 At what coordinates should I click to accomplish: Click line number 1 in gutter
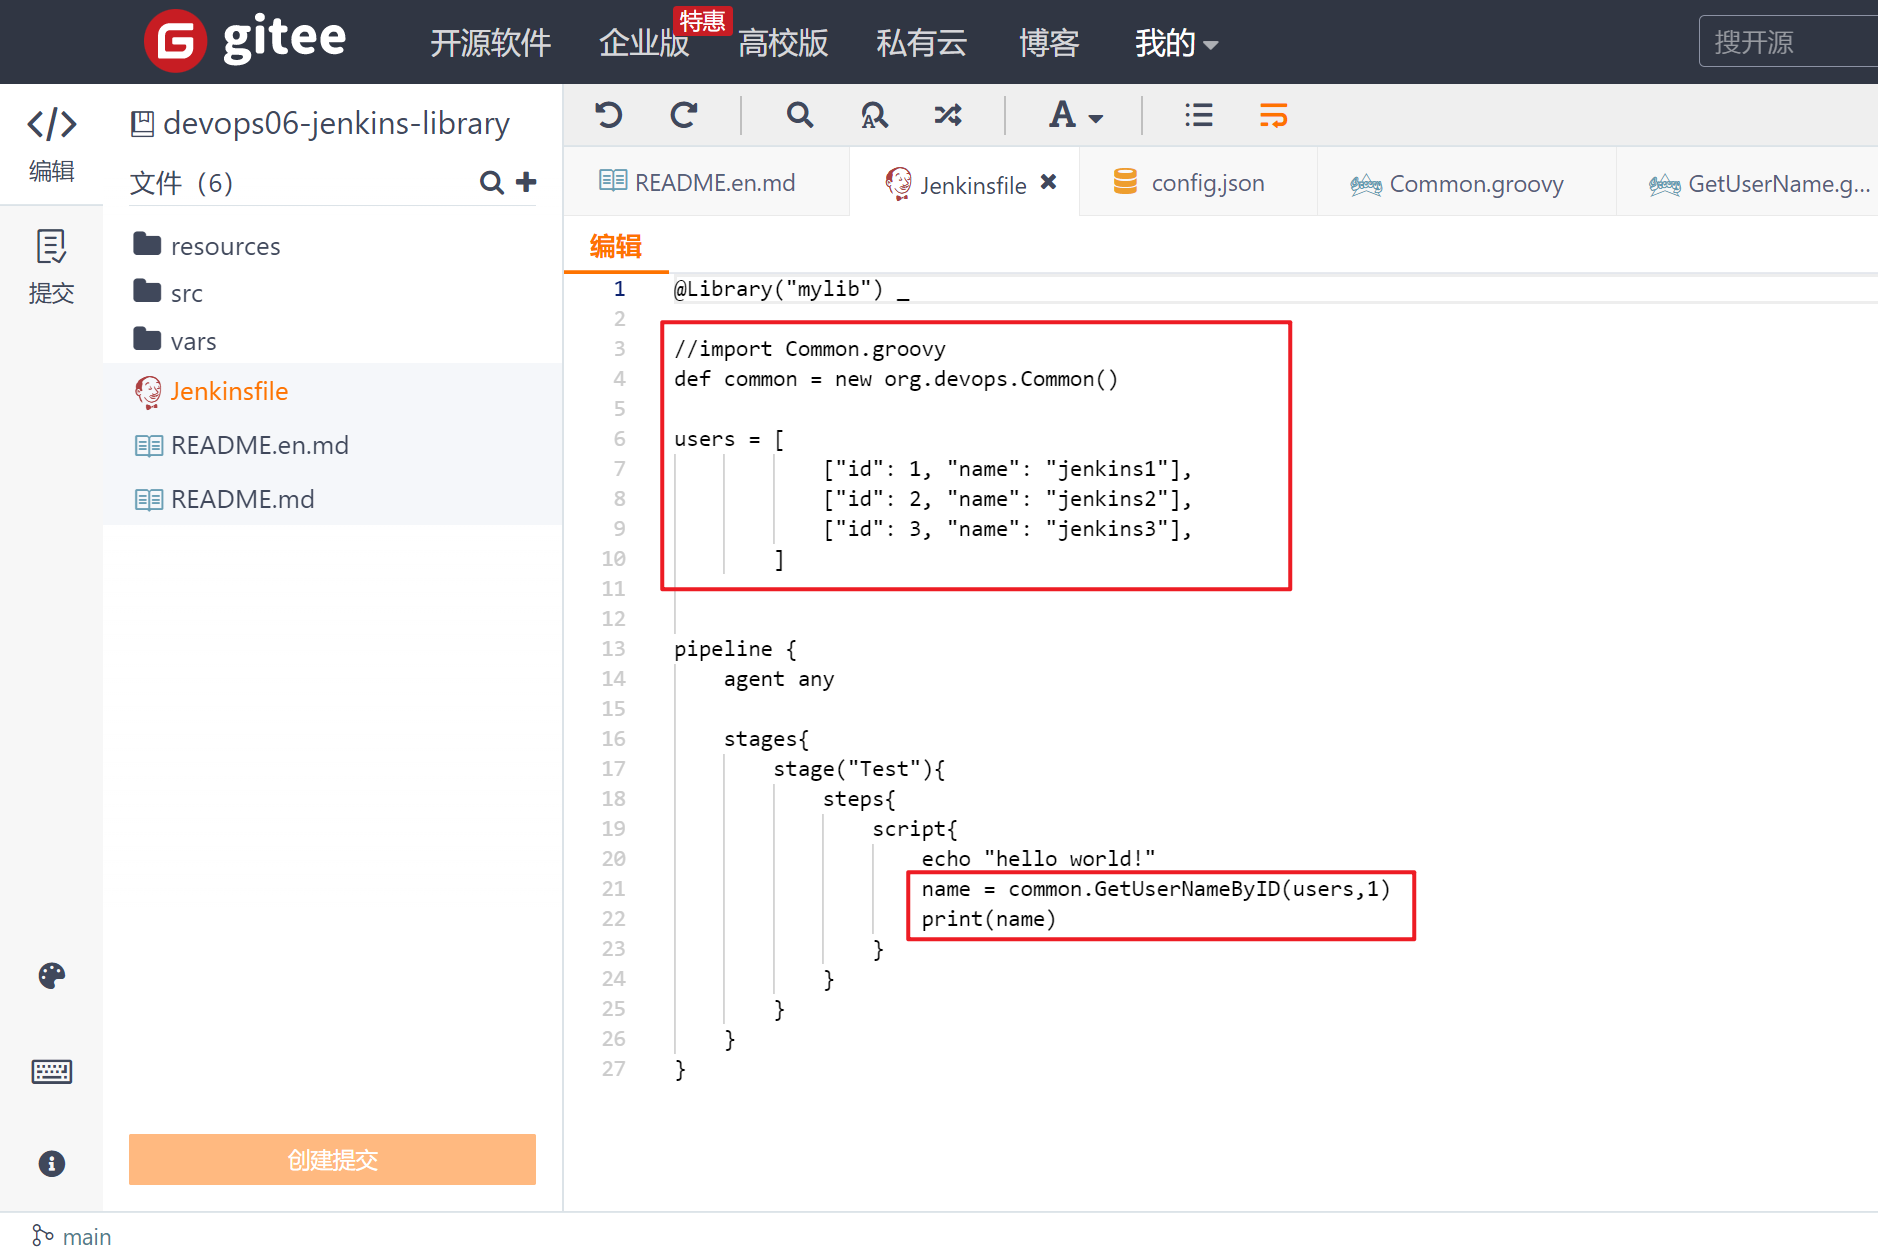619,289
